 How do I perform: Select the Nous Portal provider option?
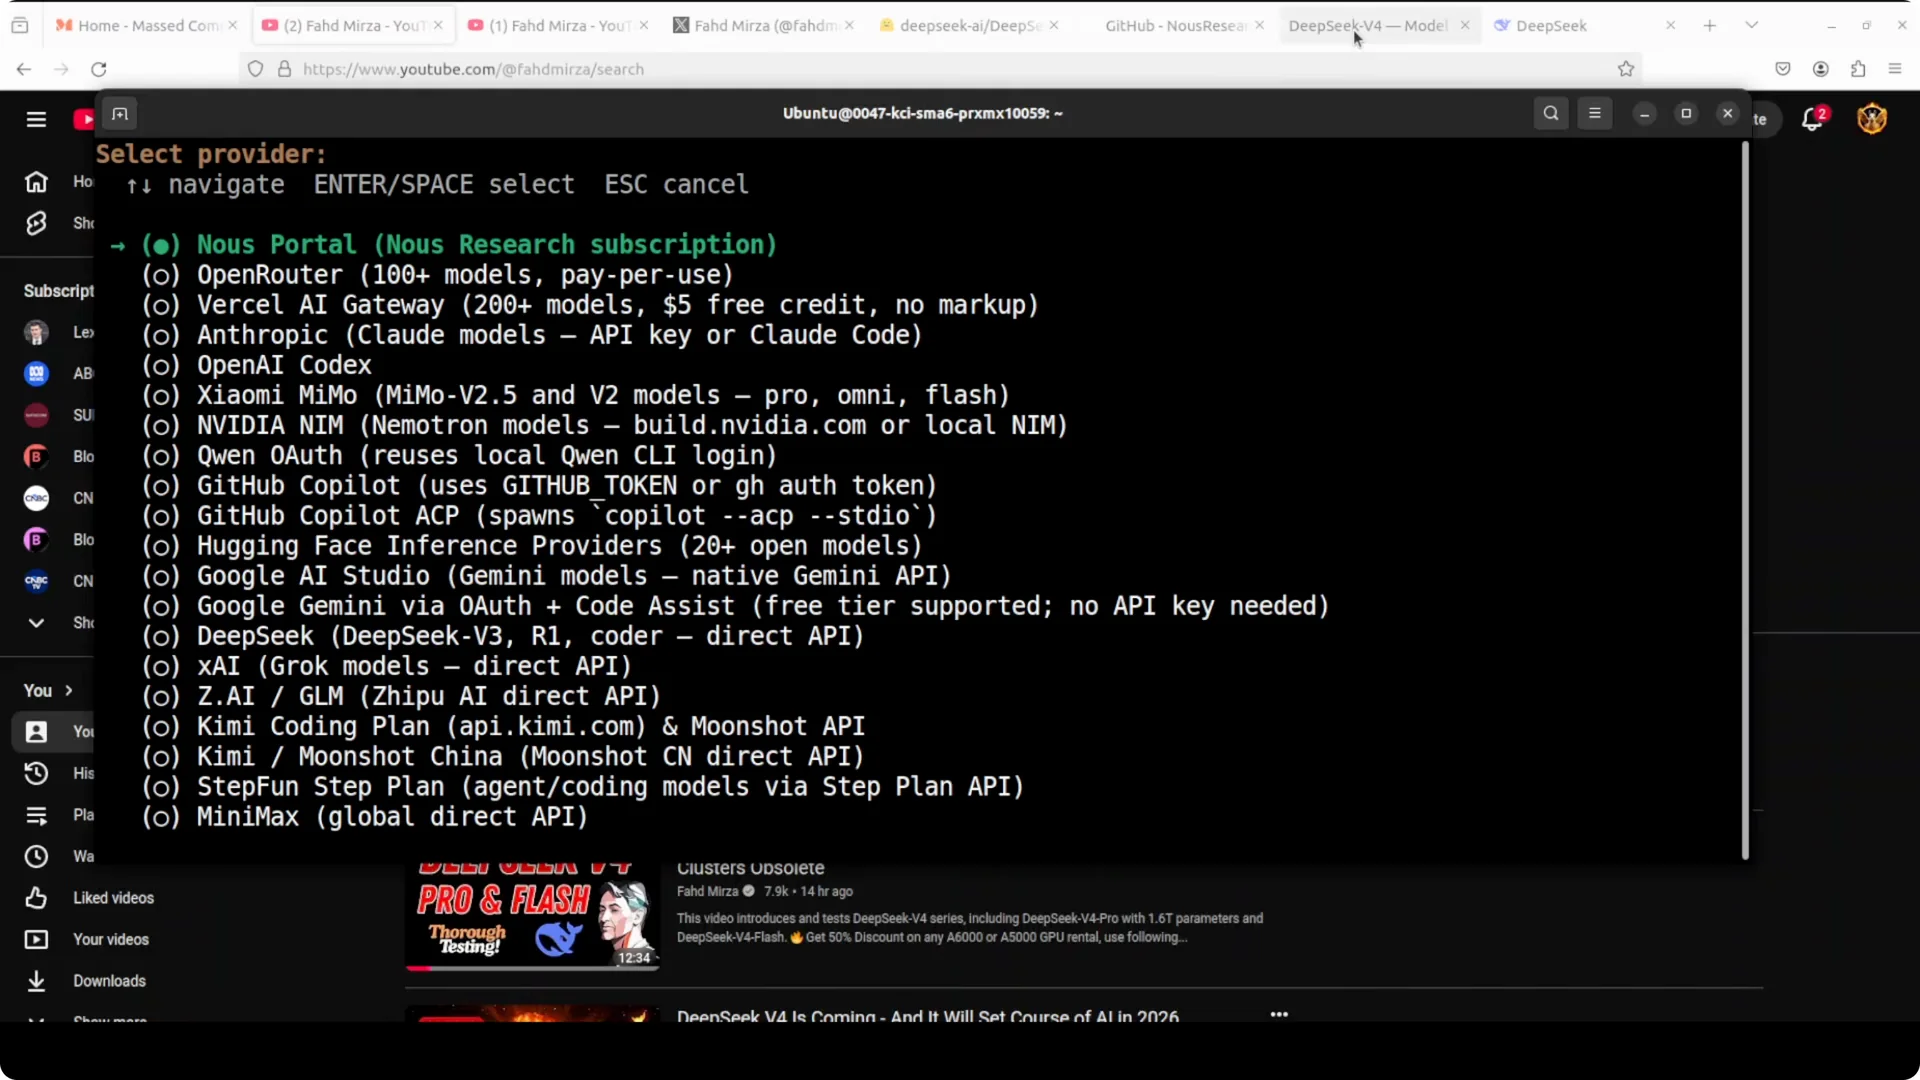pos(460,245)
